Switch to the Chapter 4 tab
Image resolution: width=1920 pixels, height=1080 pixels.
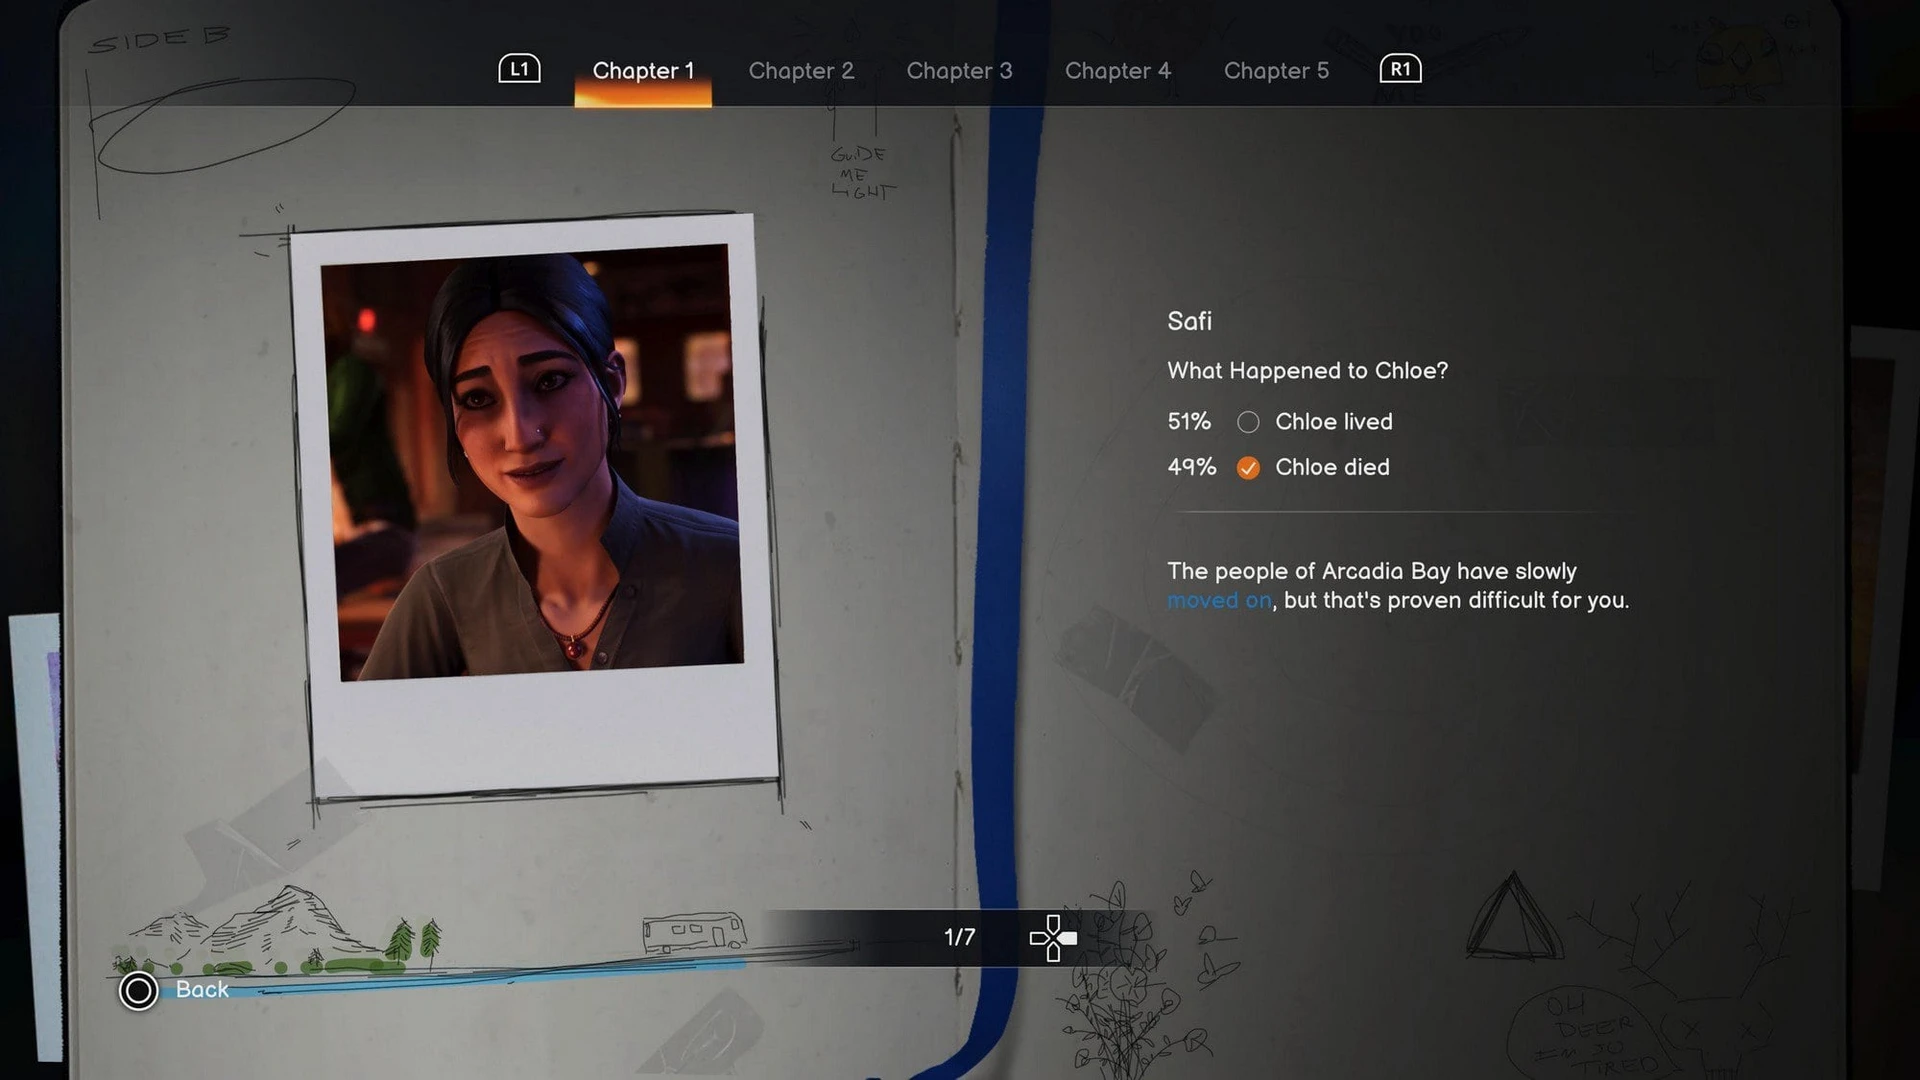click(x=1117, y=71)
